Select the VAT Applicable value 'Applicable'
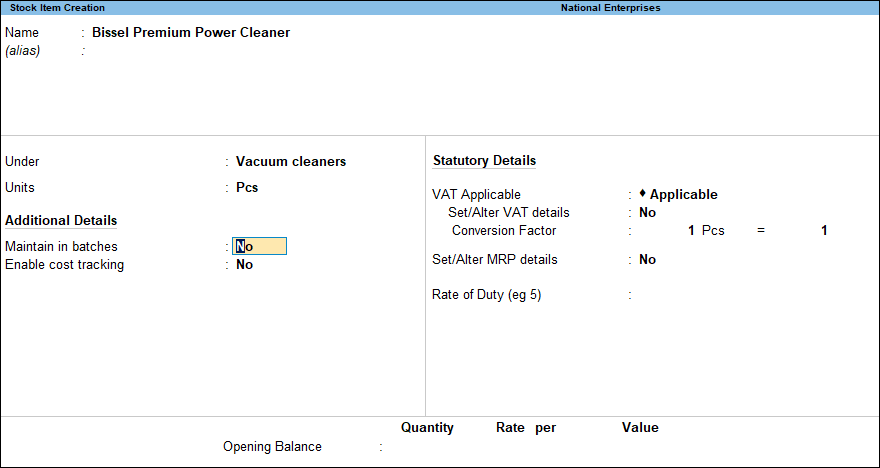This screenshot has height=468, width=880. coord(679,195)
